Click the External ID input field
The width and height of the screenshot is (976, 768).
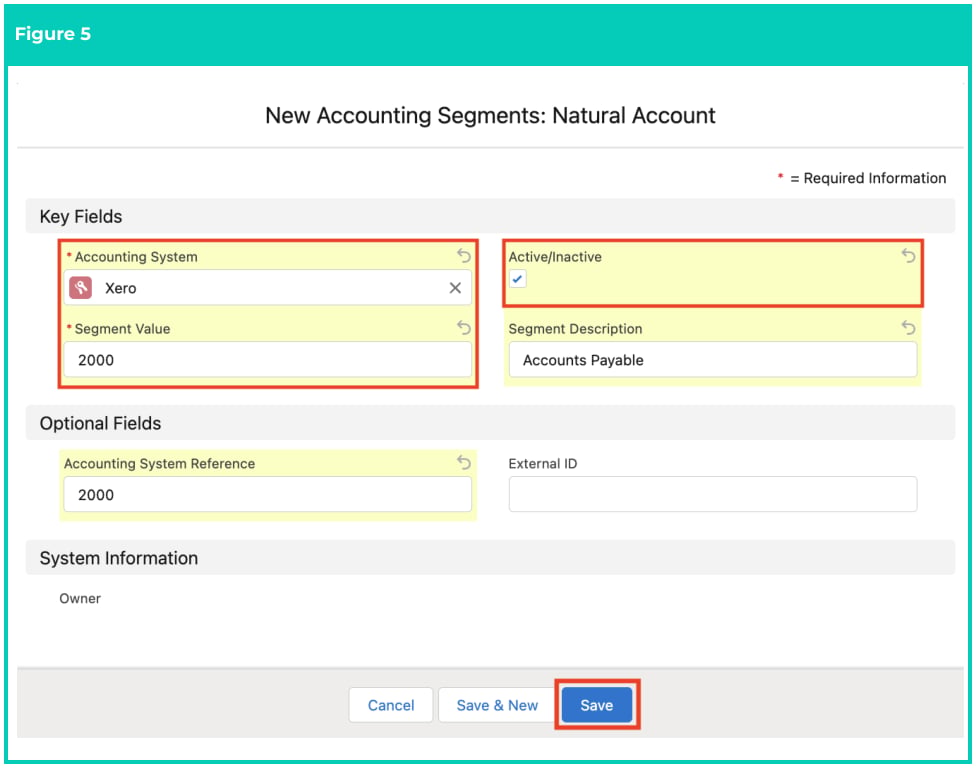(713, 495)
